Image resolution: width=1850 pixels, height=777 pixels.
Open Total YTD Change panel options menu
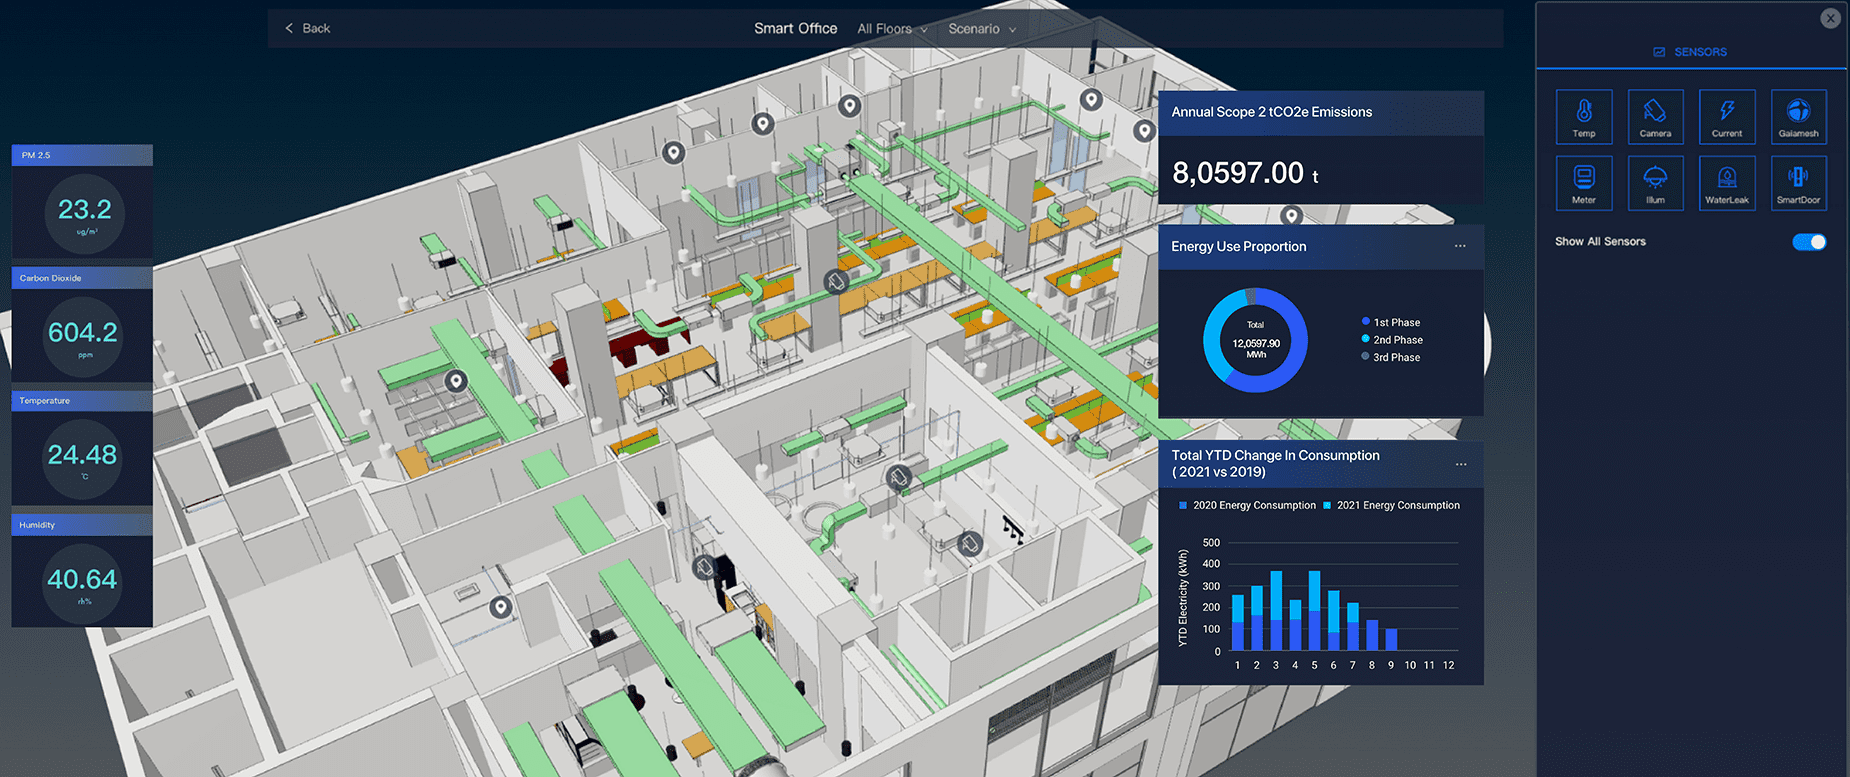click(1461, 464)
